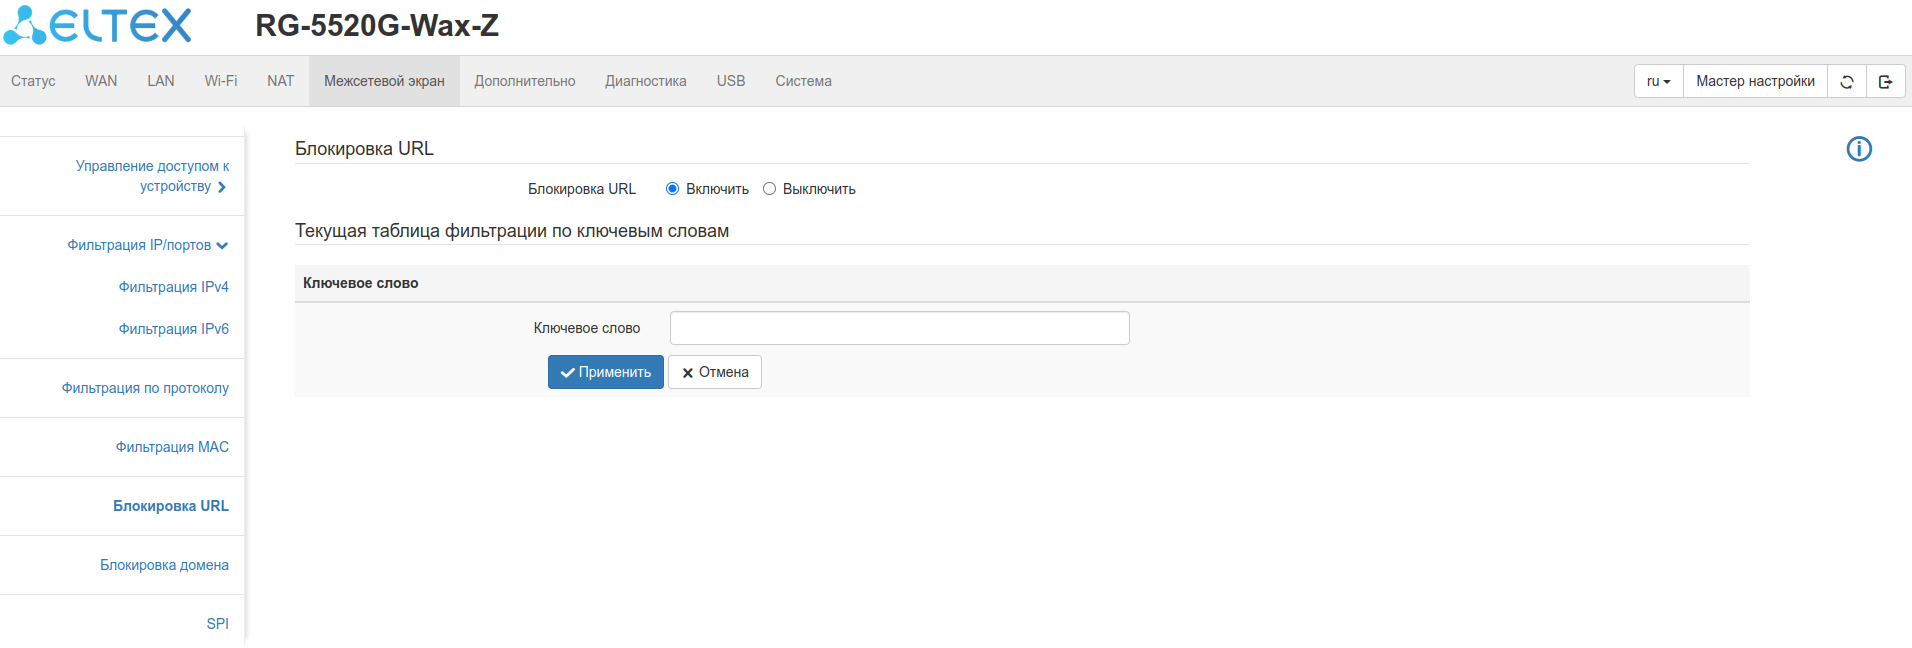
Task: Collapse the Фильтрация IP/портов section
Action: tap(147, 245)
